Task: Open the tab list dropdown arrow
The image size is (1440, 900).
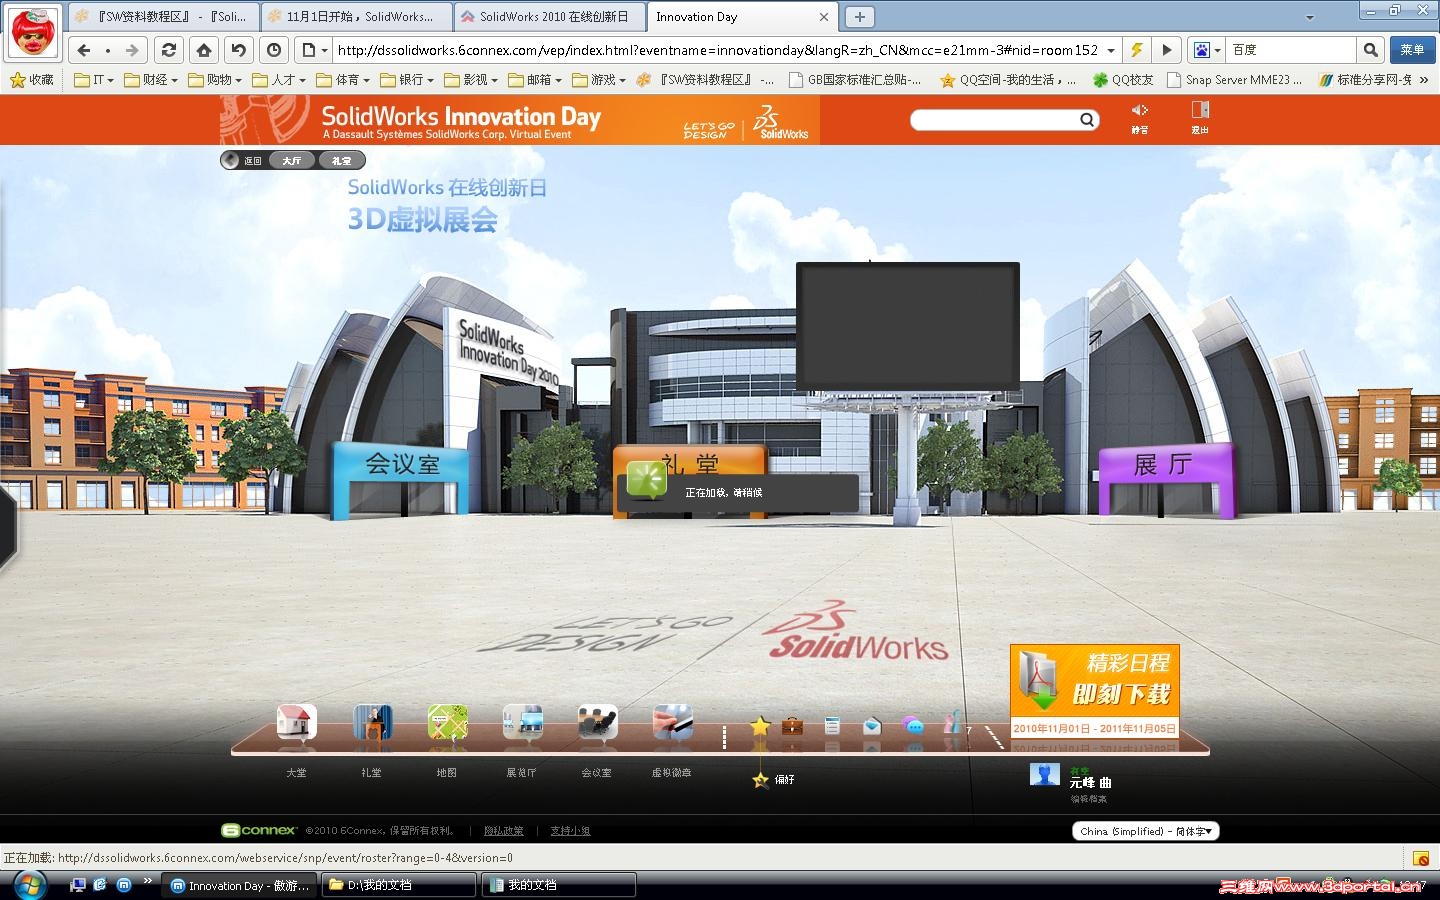Action: pyautogui.click(x=1310, y=17)
